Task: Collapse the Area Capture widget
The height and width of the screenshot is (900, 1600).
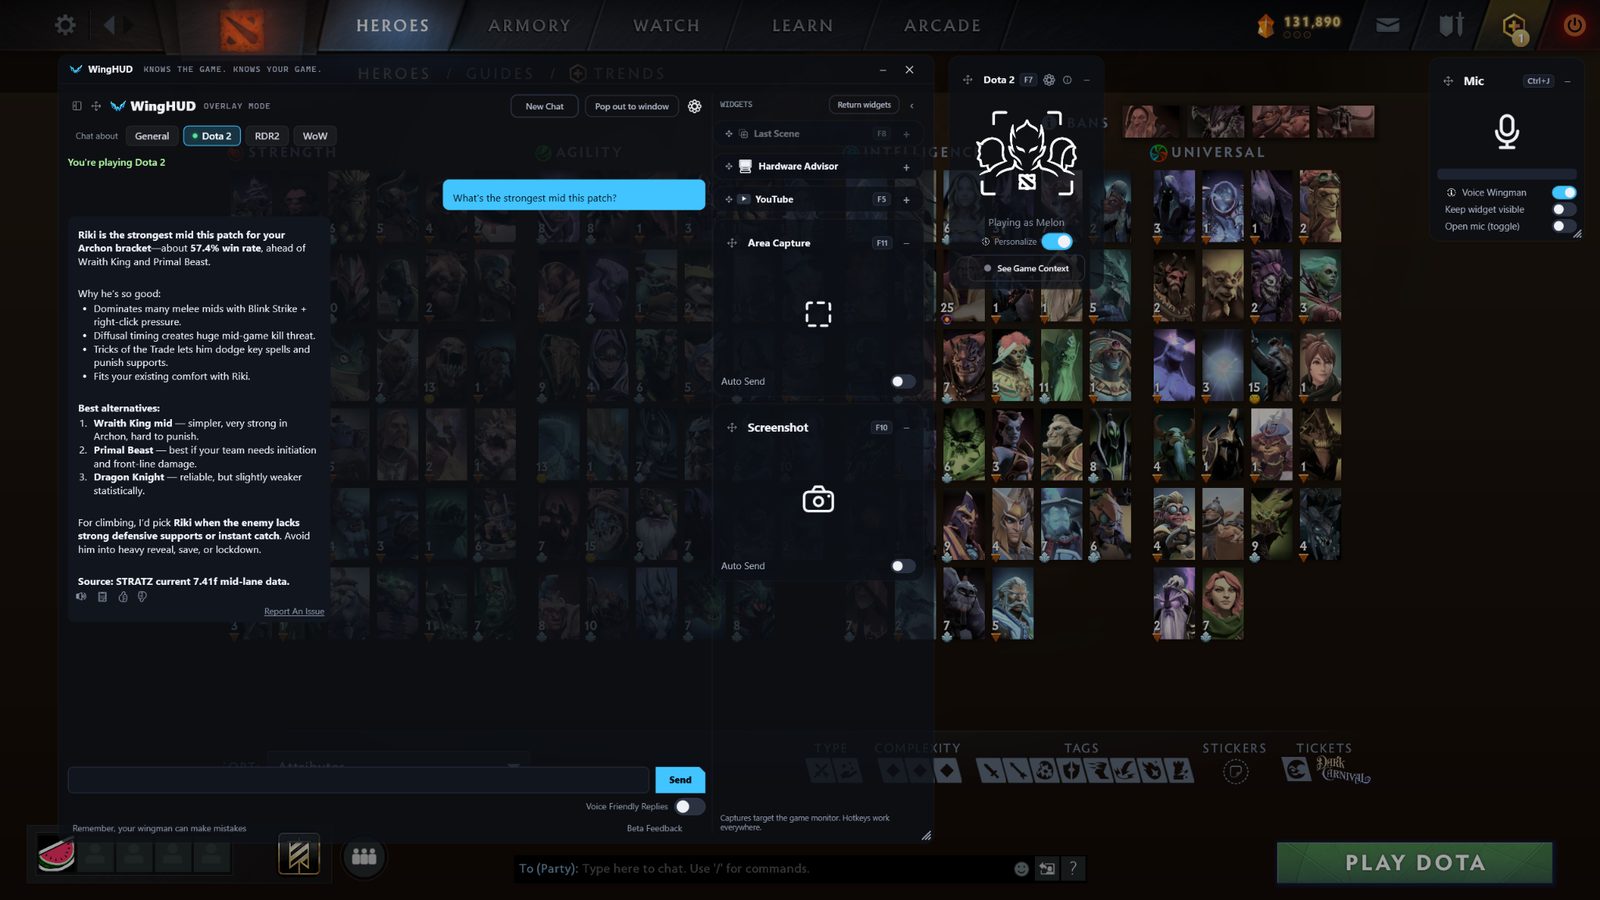Action: (906, 243)
